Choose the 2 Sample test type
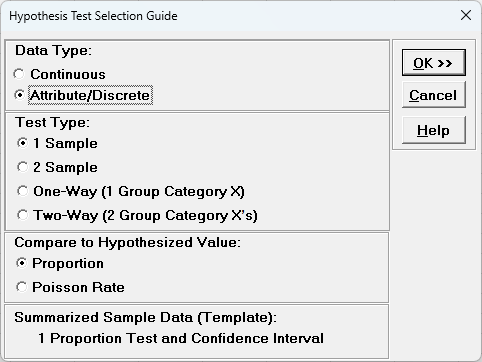The width and height of the screenshot is (482, 362). 57,167
